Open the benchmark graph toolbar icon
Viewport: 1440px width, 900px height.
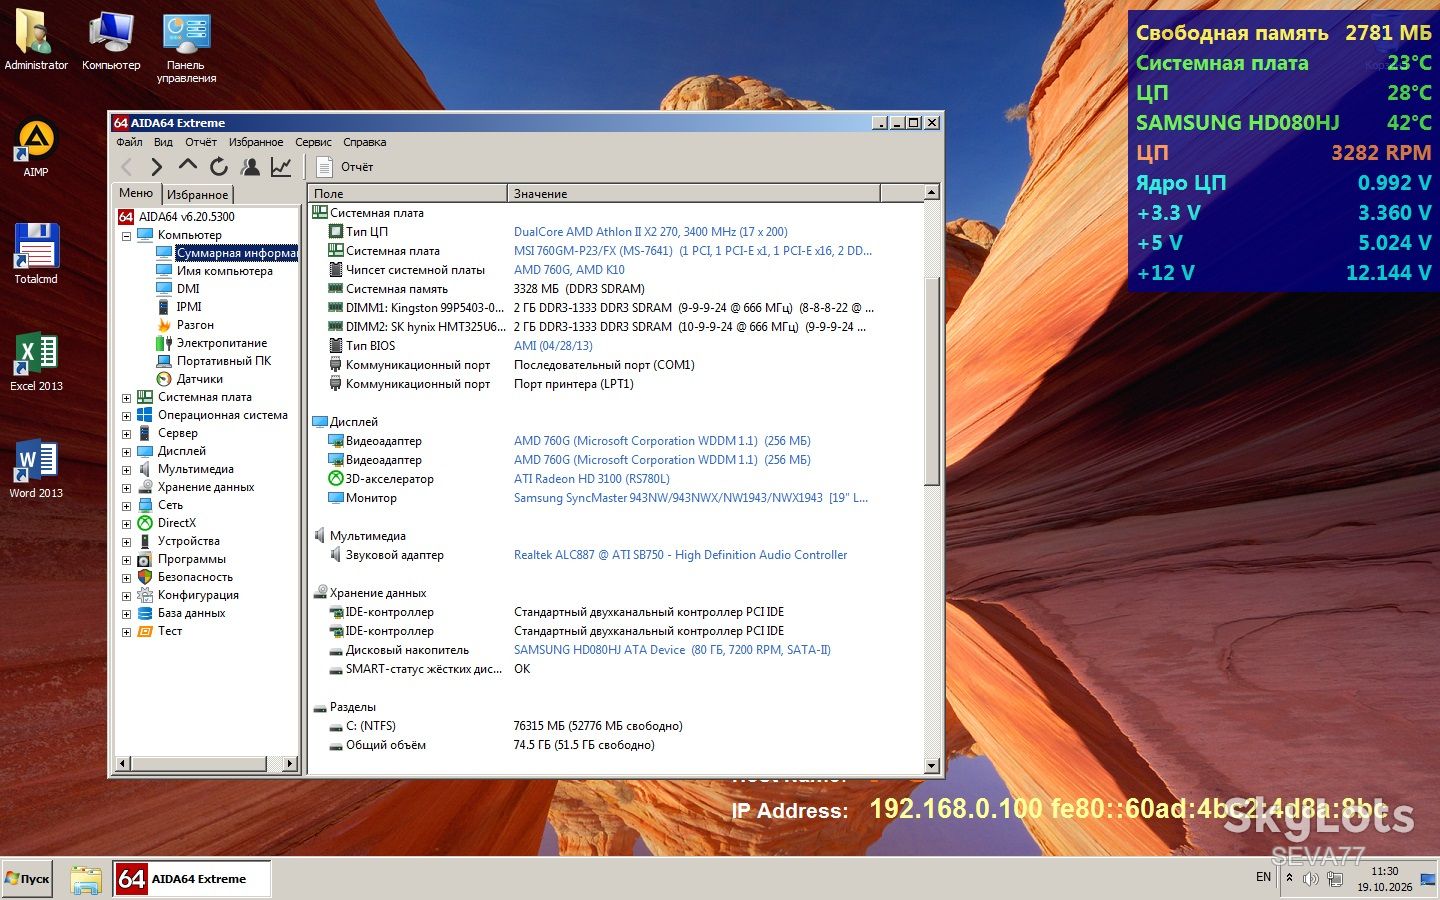tap(281, 167)
